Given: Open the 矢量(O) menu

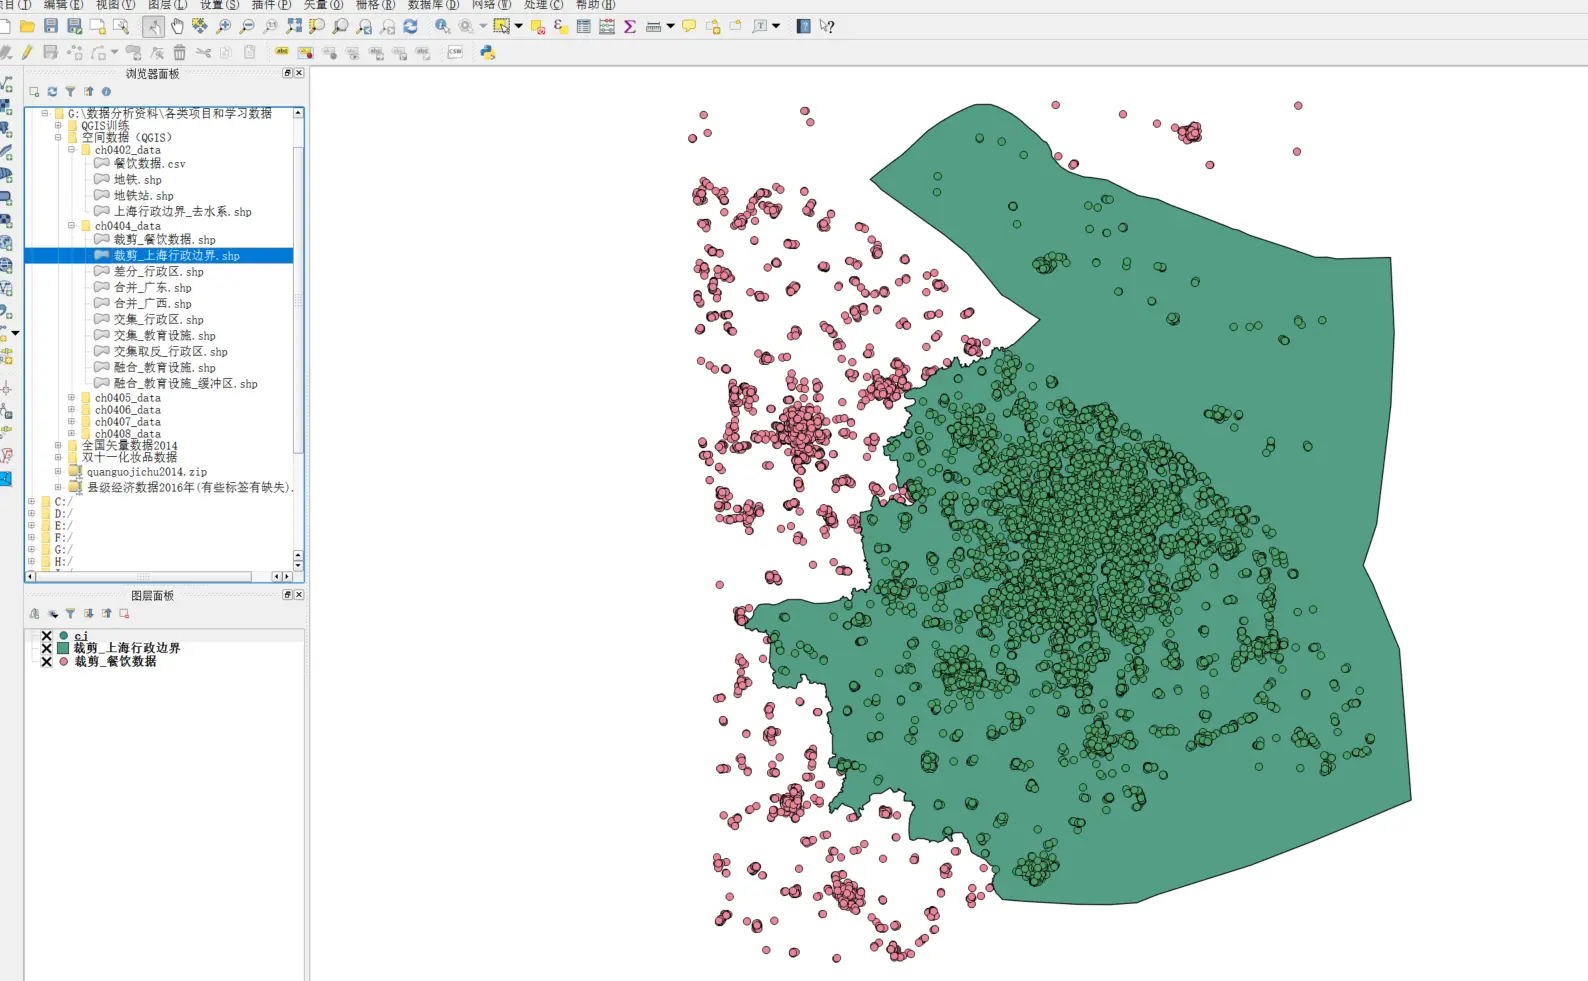Looking at the screenshot, I should tap(323, 5).
